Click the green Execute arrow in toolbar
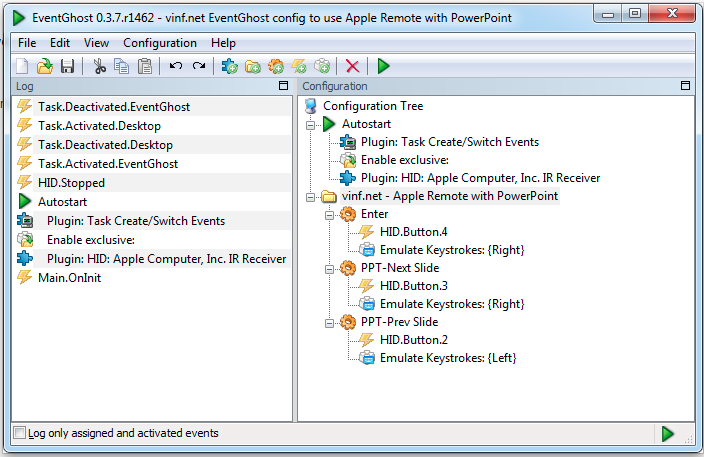704x457 pixels. (x=384, y=66)
